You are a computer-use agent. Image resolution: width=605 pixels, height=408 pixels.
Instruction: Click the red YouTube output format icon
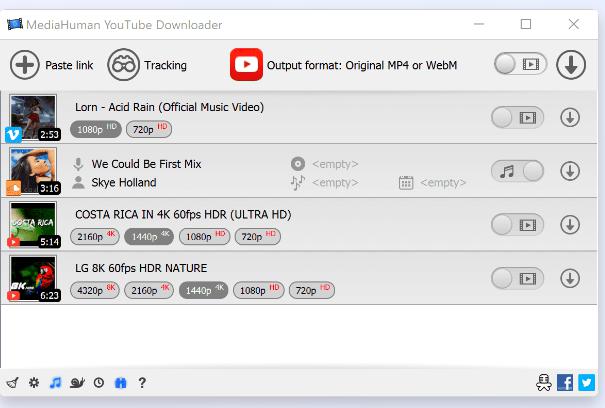click(x=246, y=64)
